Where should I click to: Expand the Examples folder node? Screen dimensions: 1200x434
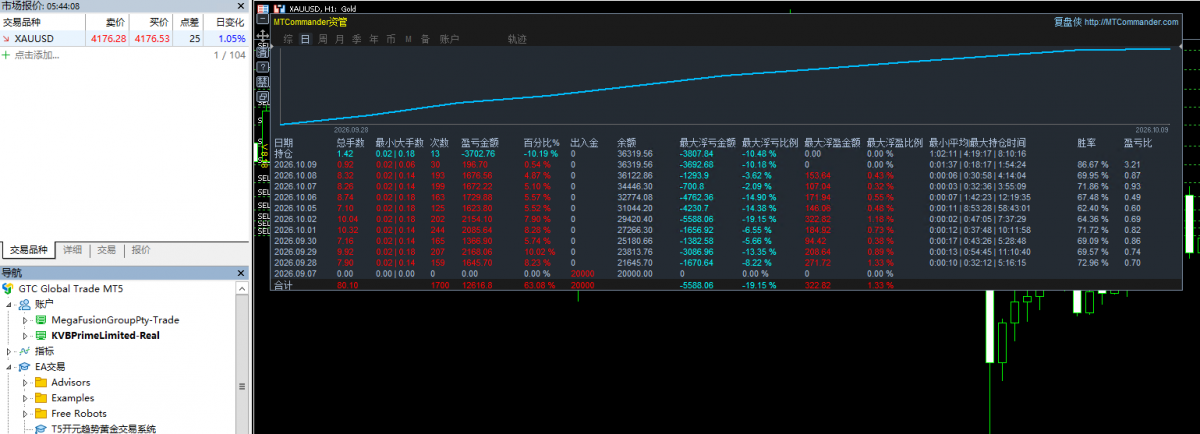pos(26,398)
